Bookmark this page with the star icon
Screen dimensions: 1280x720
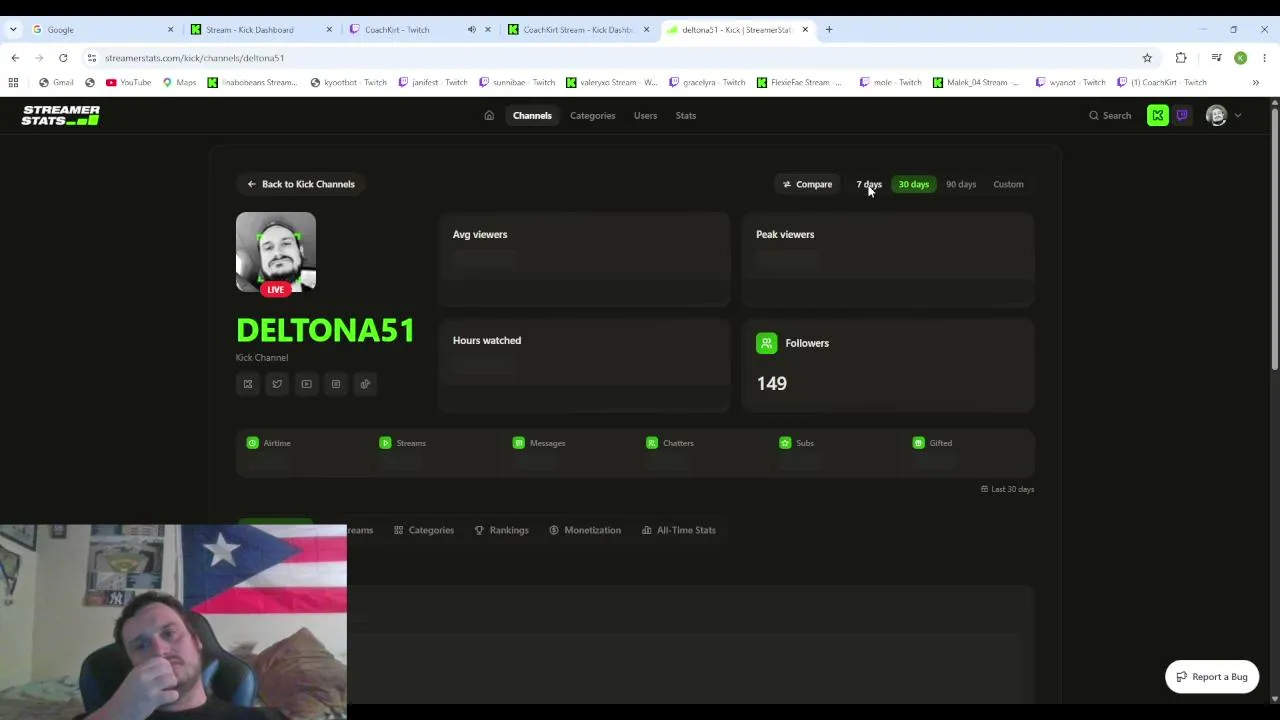[1147, 58]
